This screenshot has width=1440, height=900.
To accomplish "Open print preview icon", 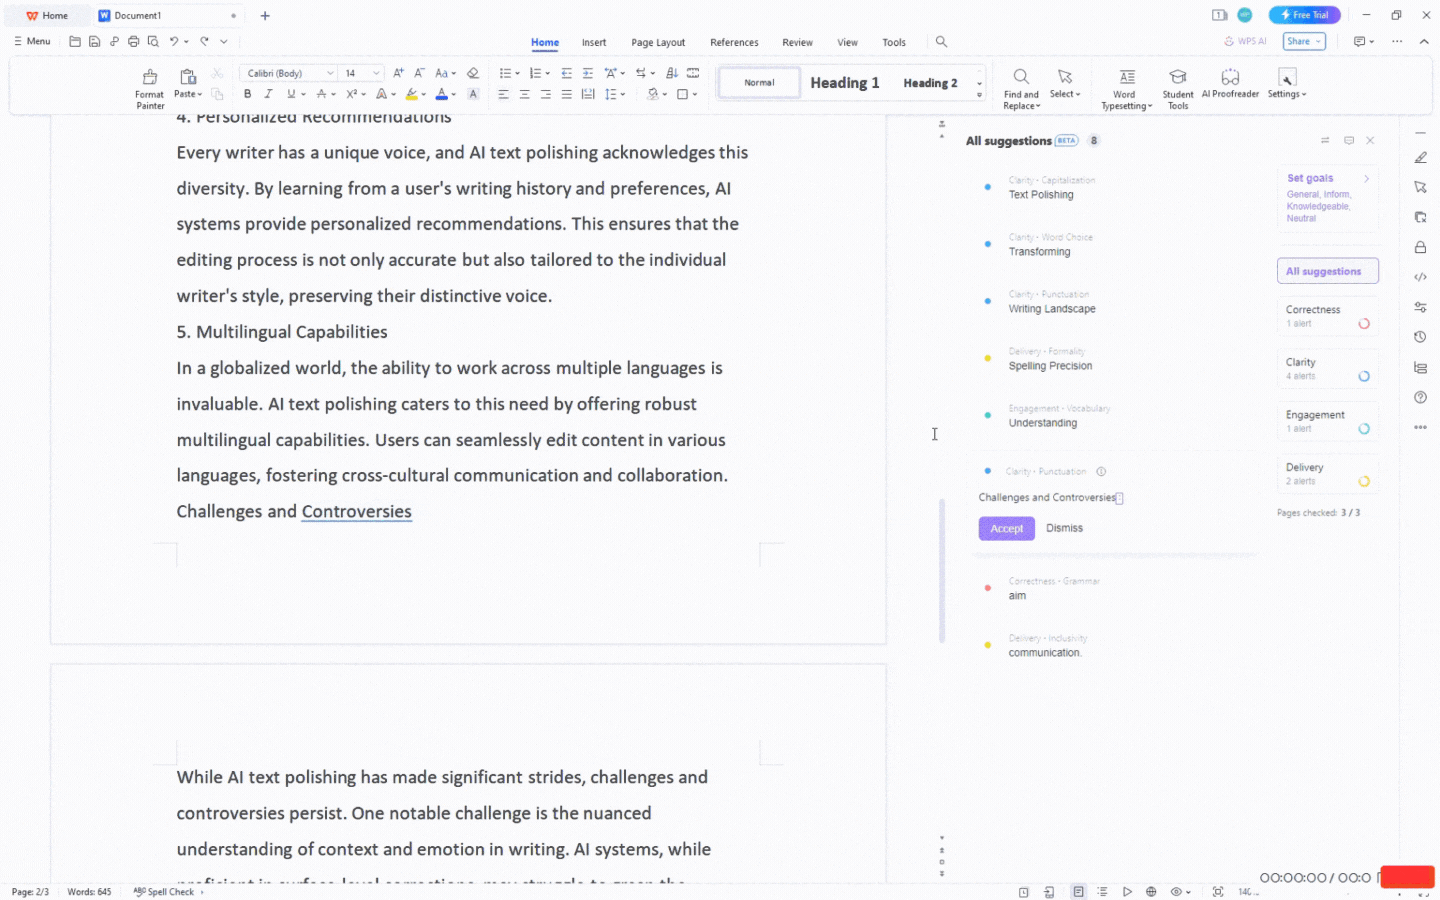I will 153,41.
